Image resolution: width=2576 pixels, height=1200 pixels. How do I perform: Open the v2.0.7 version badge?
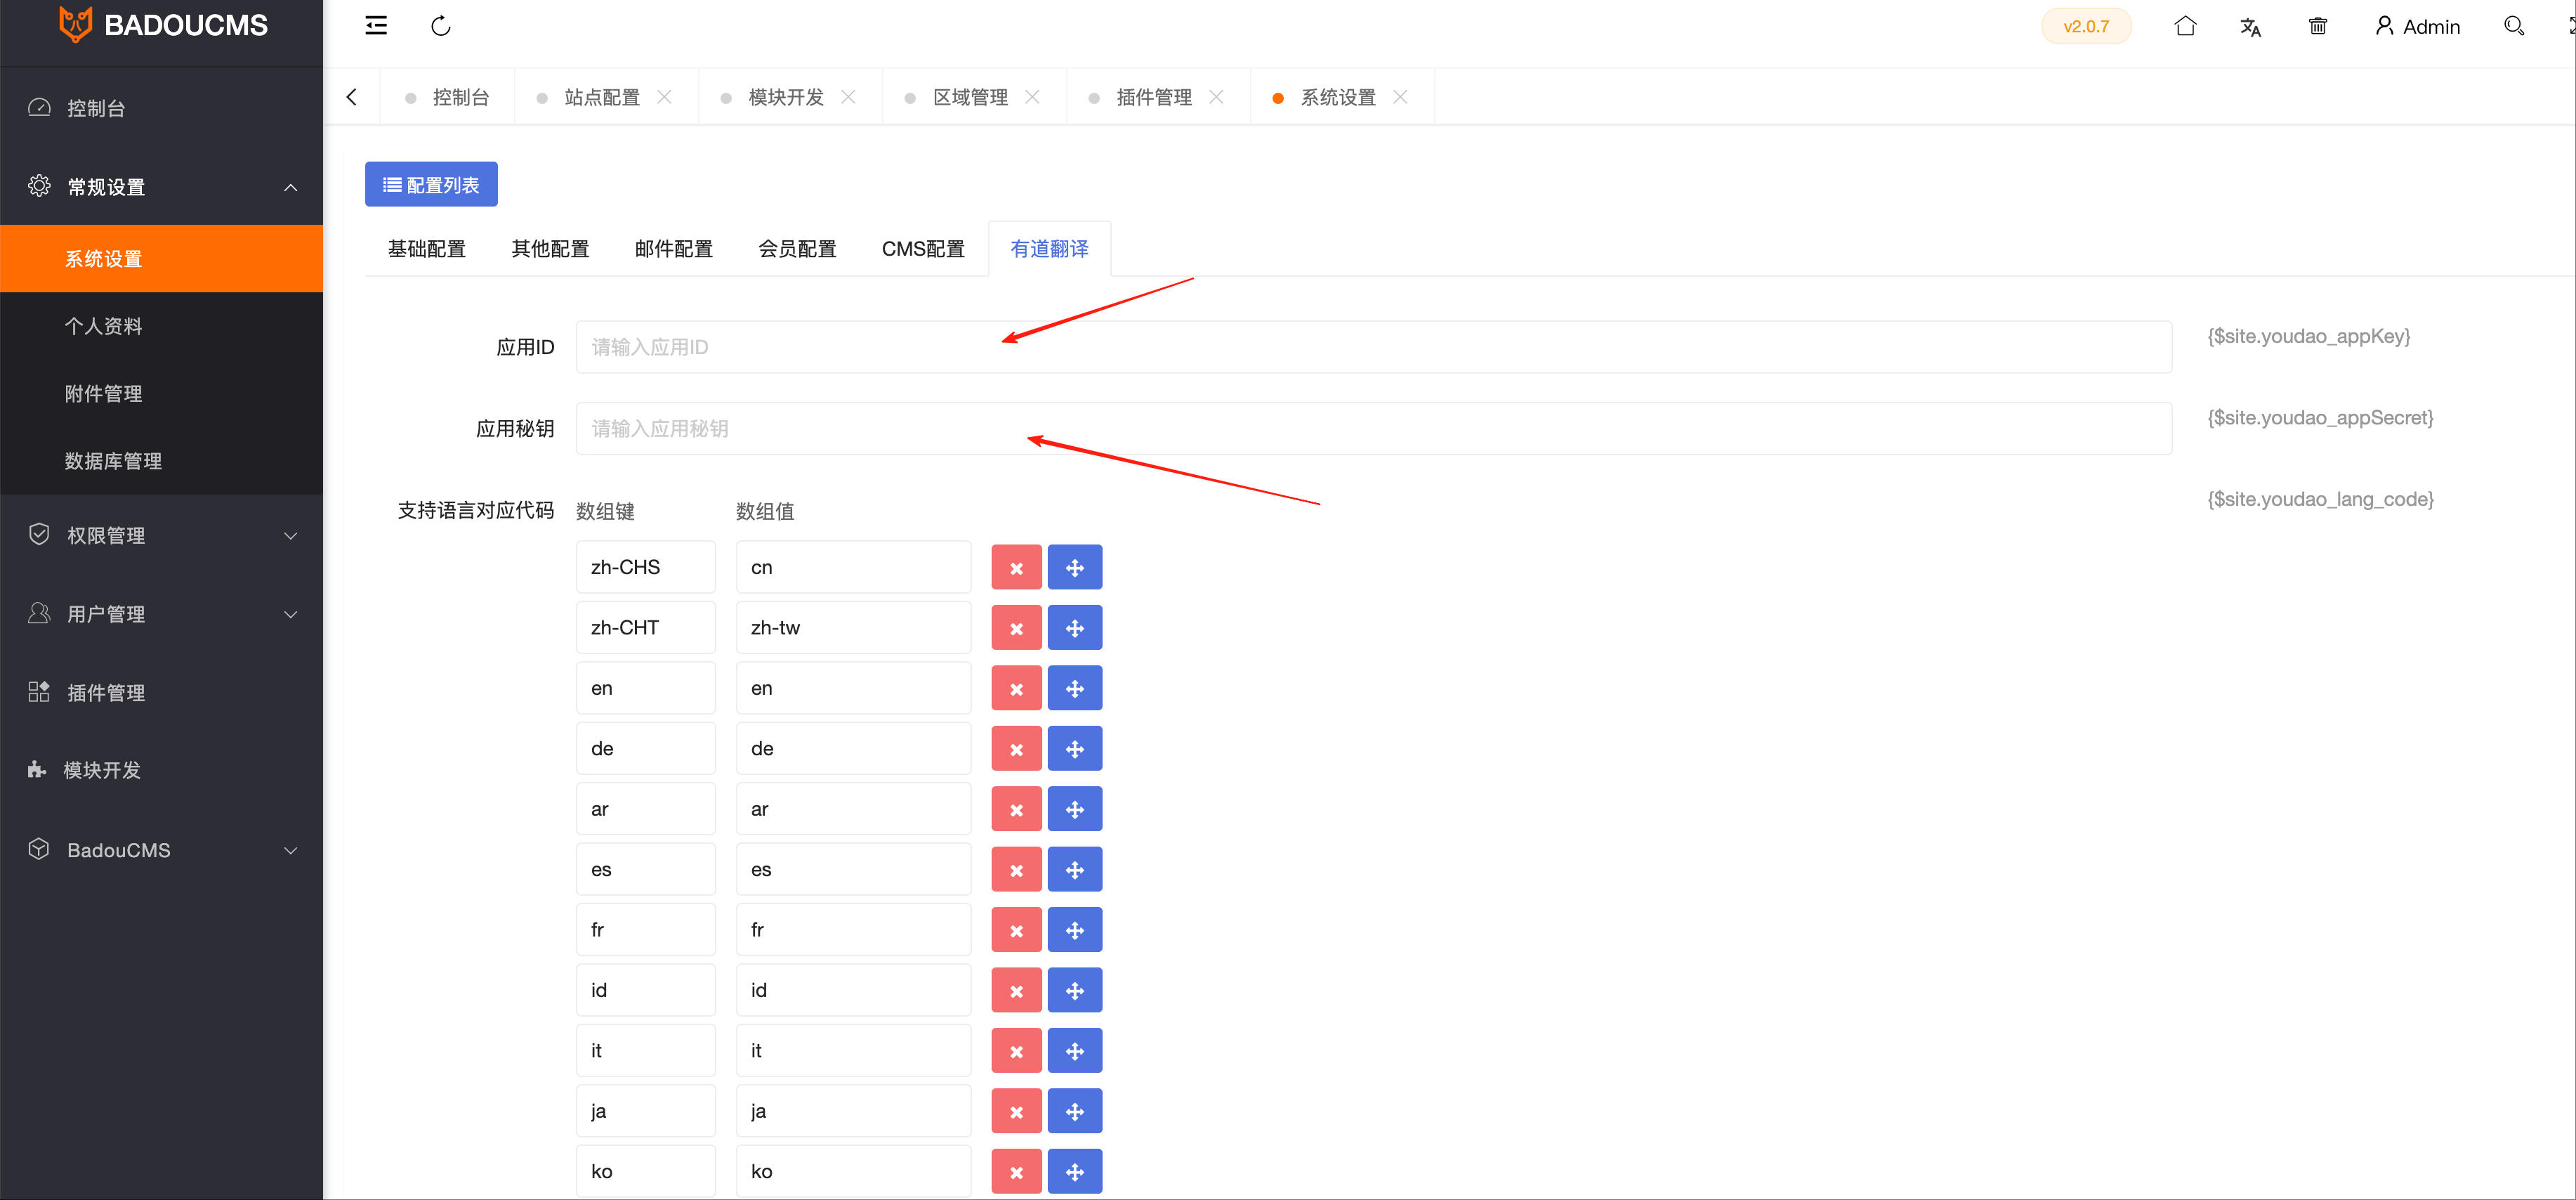[x=2086, y=26]
